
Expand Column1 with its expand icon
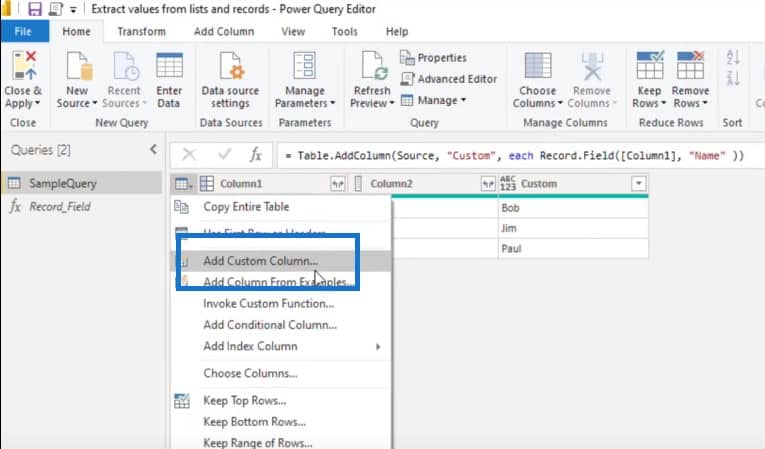(337, 184)
